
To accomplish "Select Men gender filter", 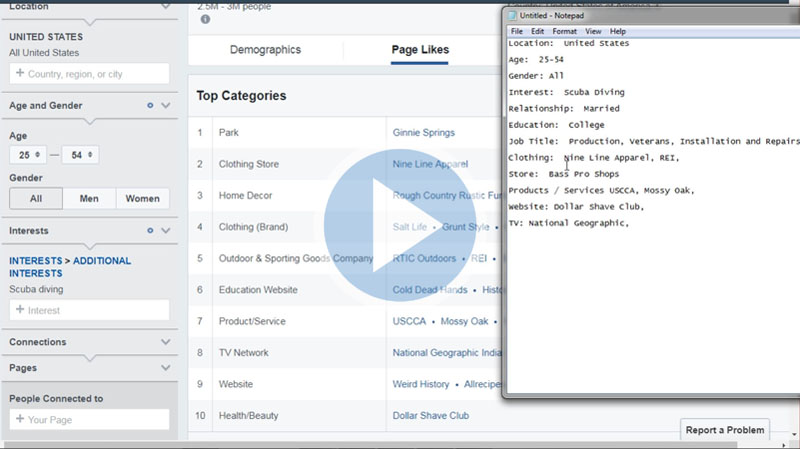I will 89,199.
